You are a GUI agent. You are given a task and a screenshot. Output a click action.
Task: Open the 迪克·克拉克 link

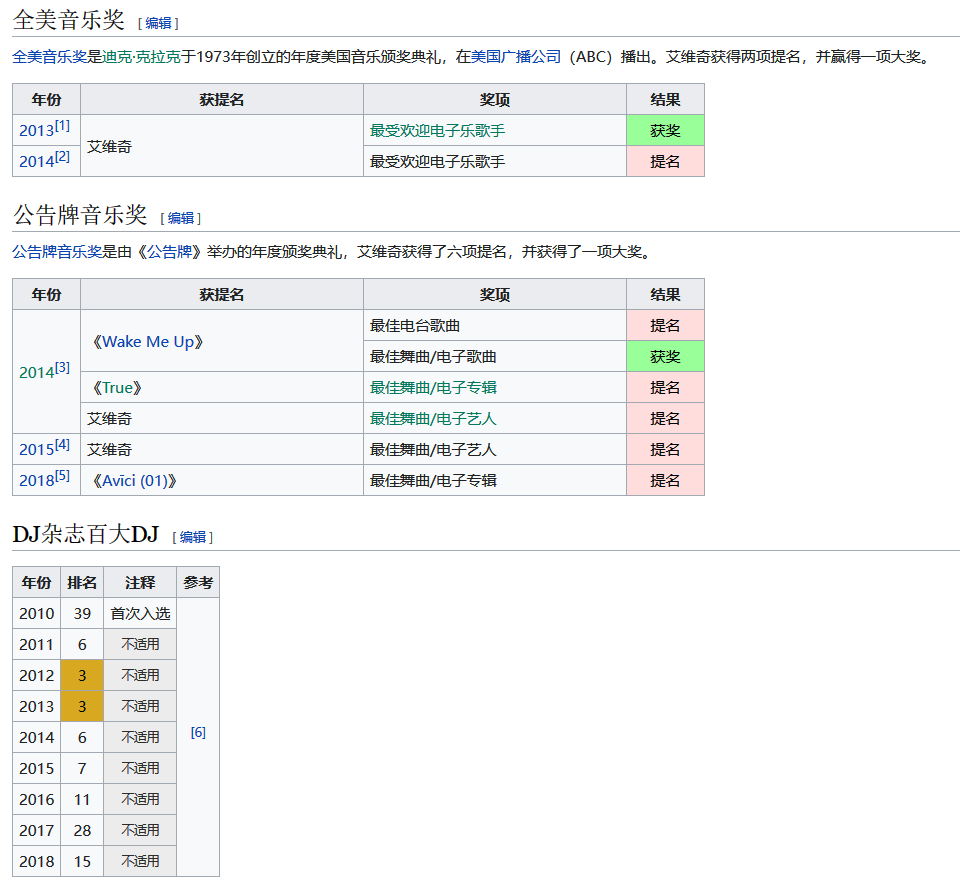pos(141,57)
